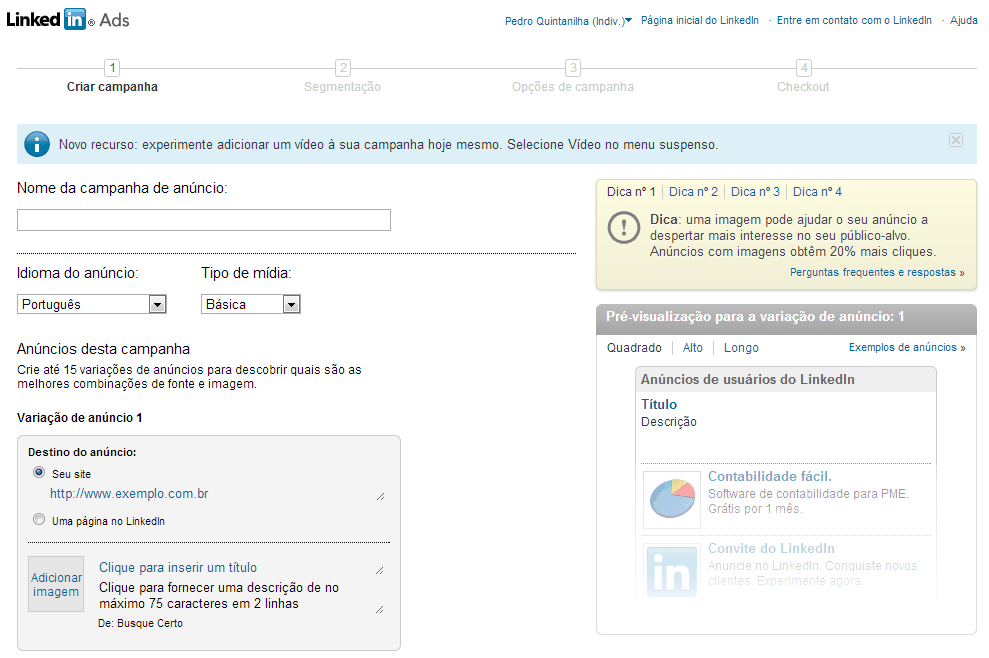
Task: Click the title field edit pencil icon
Action: [380, 570]
